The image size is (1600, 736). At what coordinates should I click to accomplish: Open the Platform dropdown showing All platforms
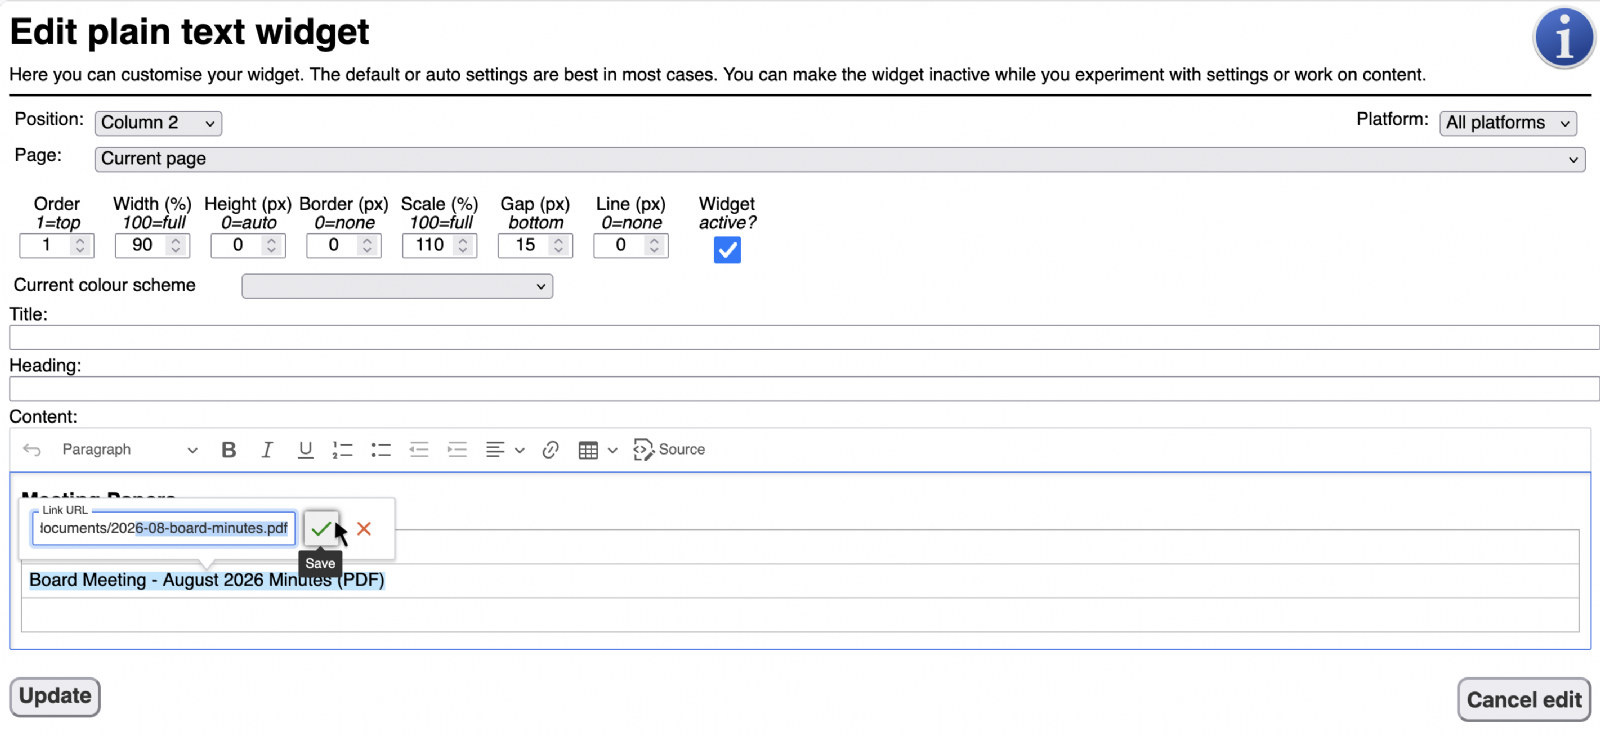[1508, 123]
